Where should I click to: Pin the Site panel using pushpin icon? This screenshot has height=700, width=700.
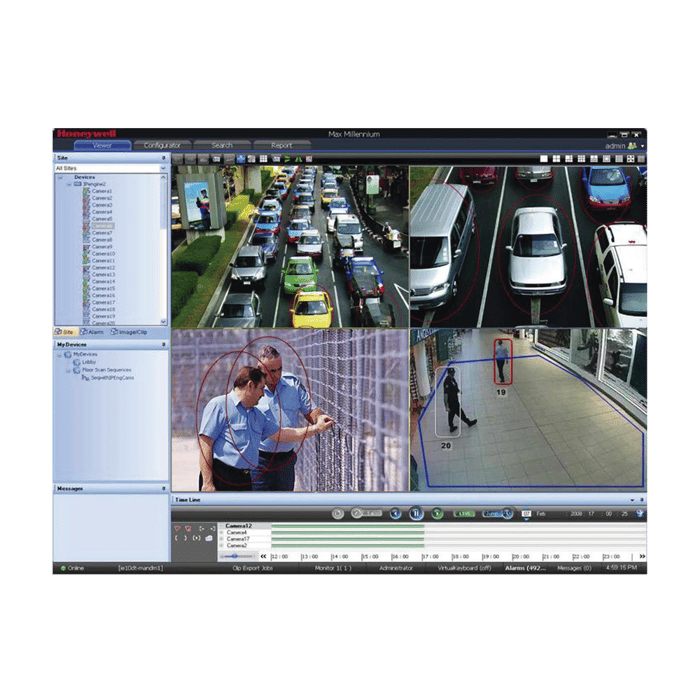tap(163, 158)
